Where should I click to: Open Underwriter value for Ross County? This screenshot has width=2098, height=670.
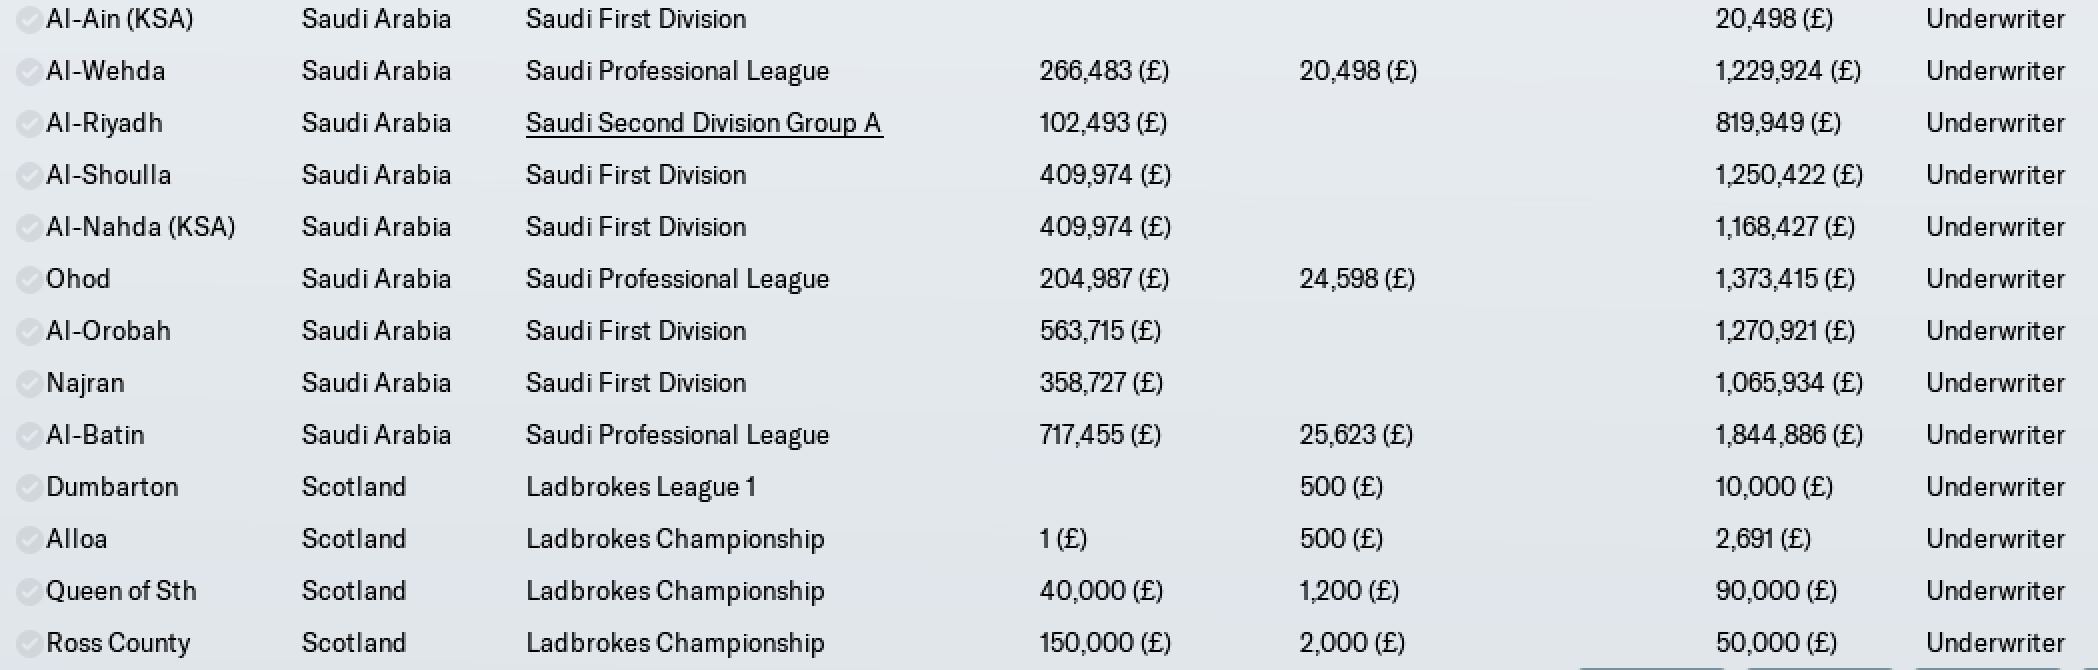pyautogui.click(x=1995, y=643)
